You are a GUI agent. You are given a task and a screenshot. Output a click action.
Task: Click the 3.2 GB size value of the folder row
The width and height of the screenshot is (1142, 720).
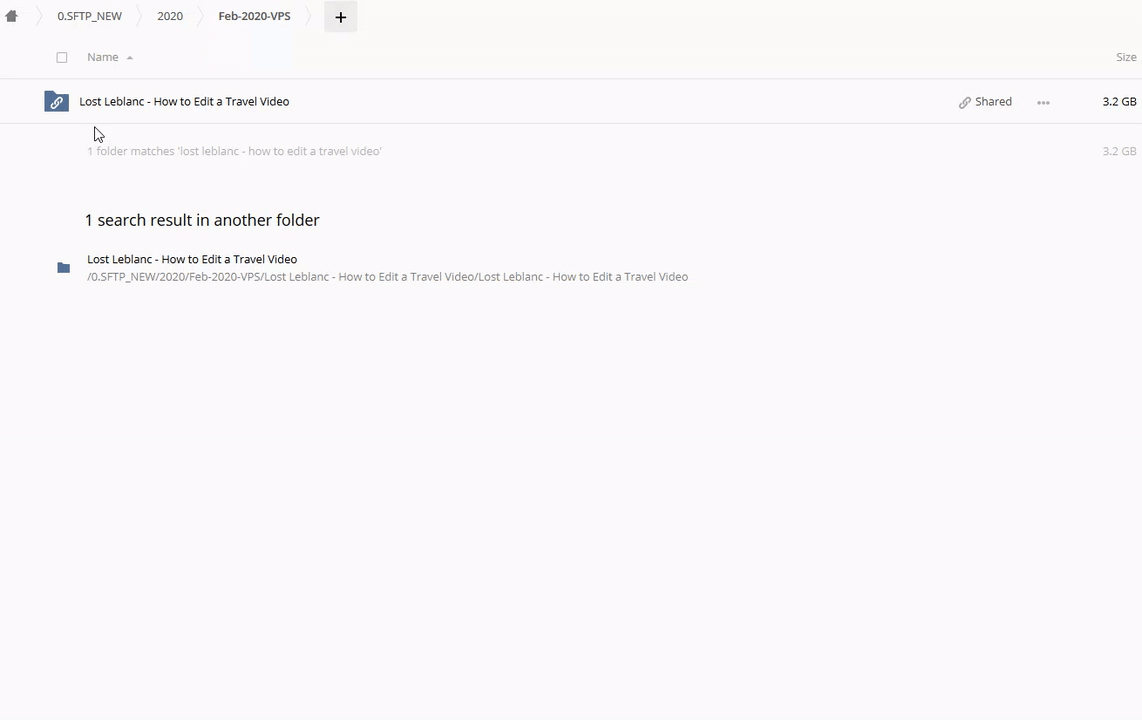point(1119,101)
